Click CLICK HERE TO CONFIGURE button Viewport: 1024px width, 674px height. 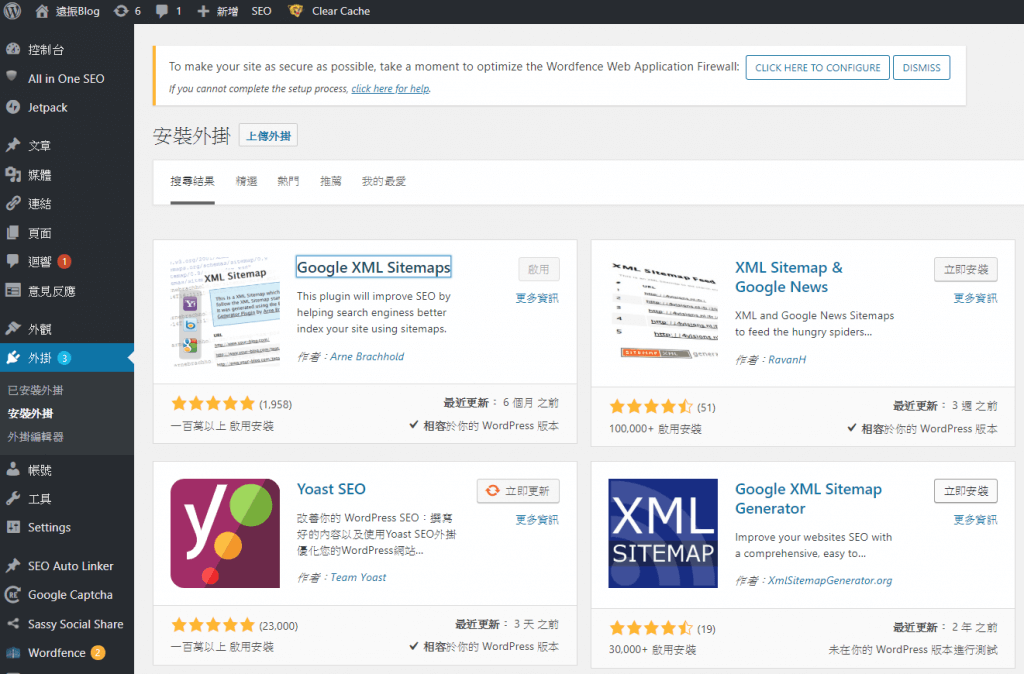pyautogui.click(x=818, y=67)
